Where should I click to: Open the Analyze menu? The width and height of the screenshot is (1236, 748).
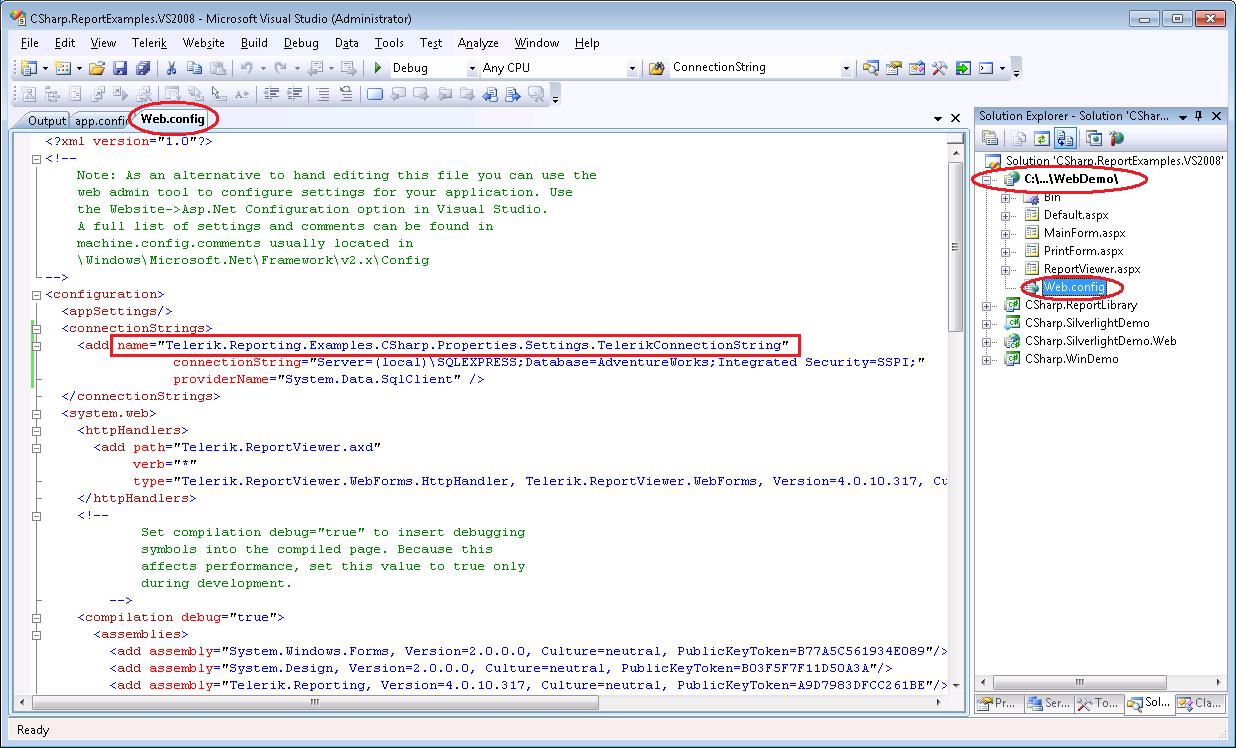click(x=478, y=43)
